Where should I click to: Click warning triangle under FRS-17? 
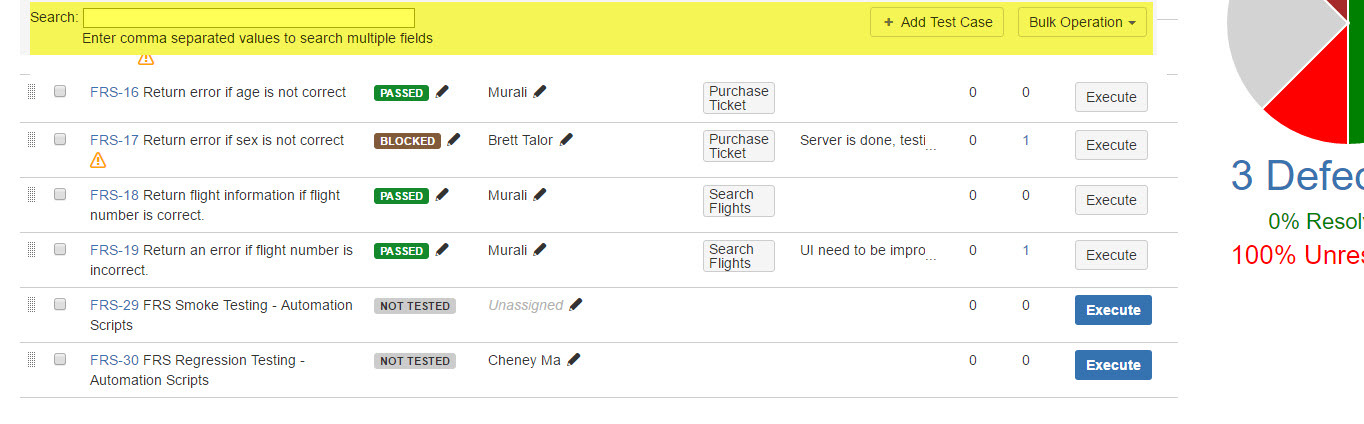(x=98, y=160)
